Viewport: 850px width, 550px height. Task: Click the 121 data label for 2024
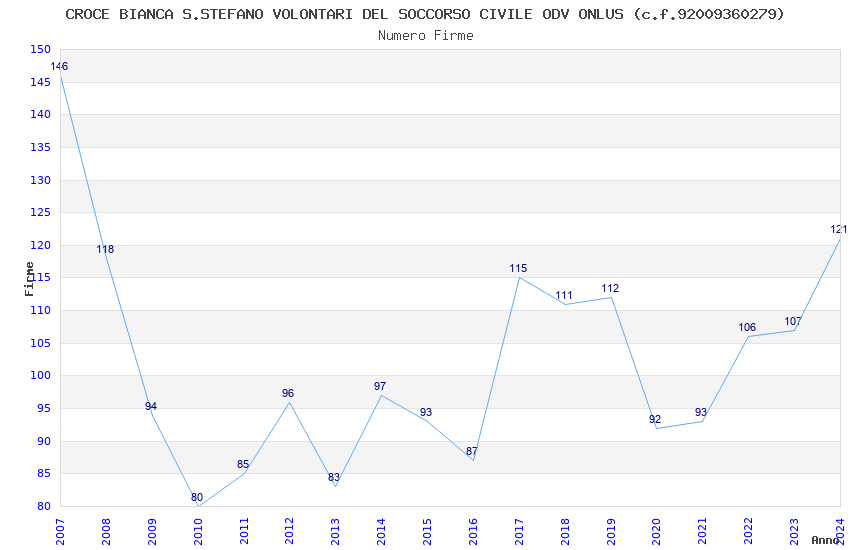(x=839, y=229)
